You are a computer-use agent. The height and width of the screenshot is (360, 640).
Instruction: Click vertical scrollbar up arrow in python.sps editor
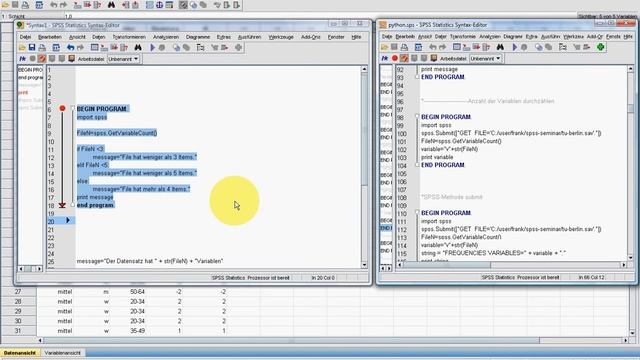[631, 69]
